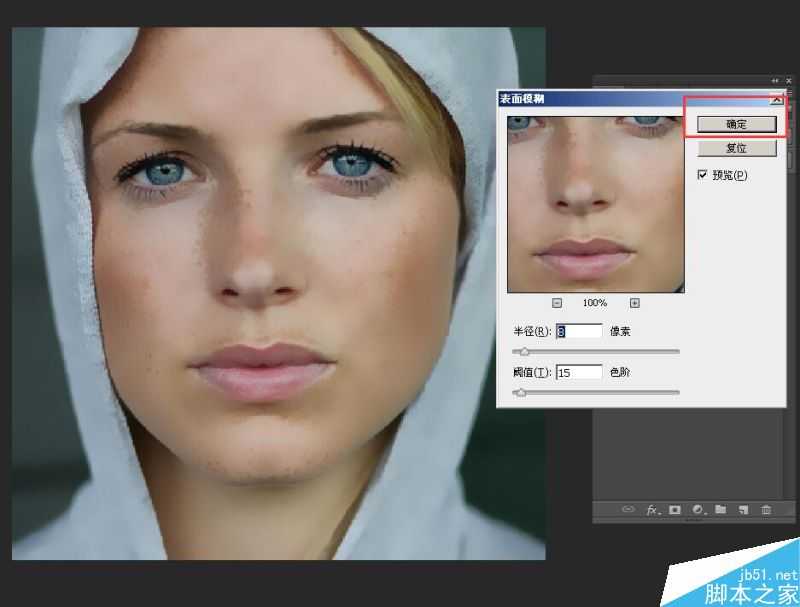
Task: Create a new layer group
Action: pyautogui.click(x=720, y=509)
